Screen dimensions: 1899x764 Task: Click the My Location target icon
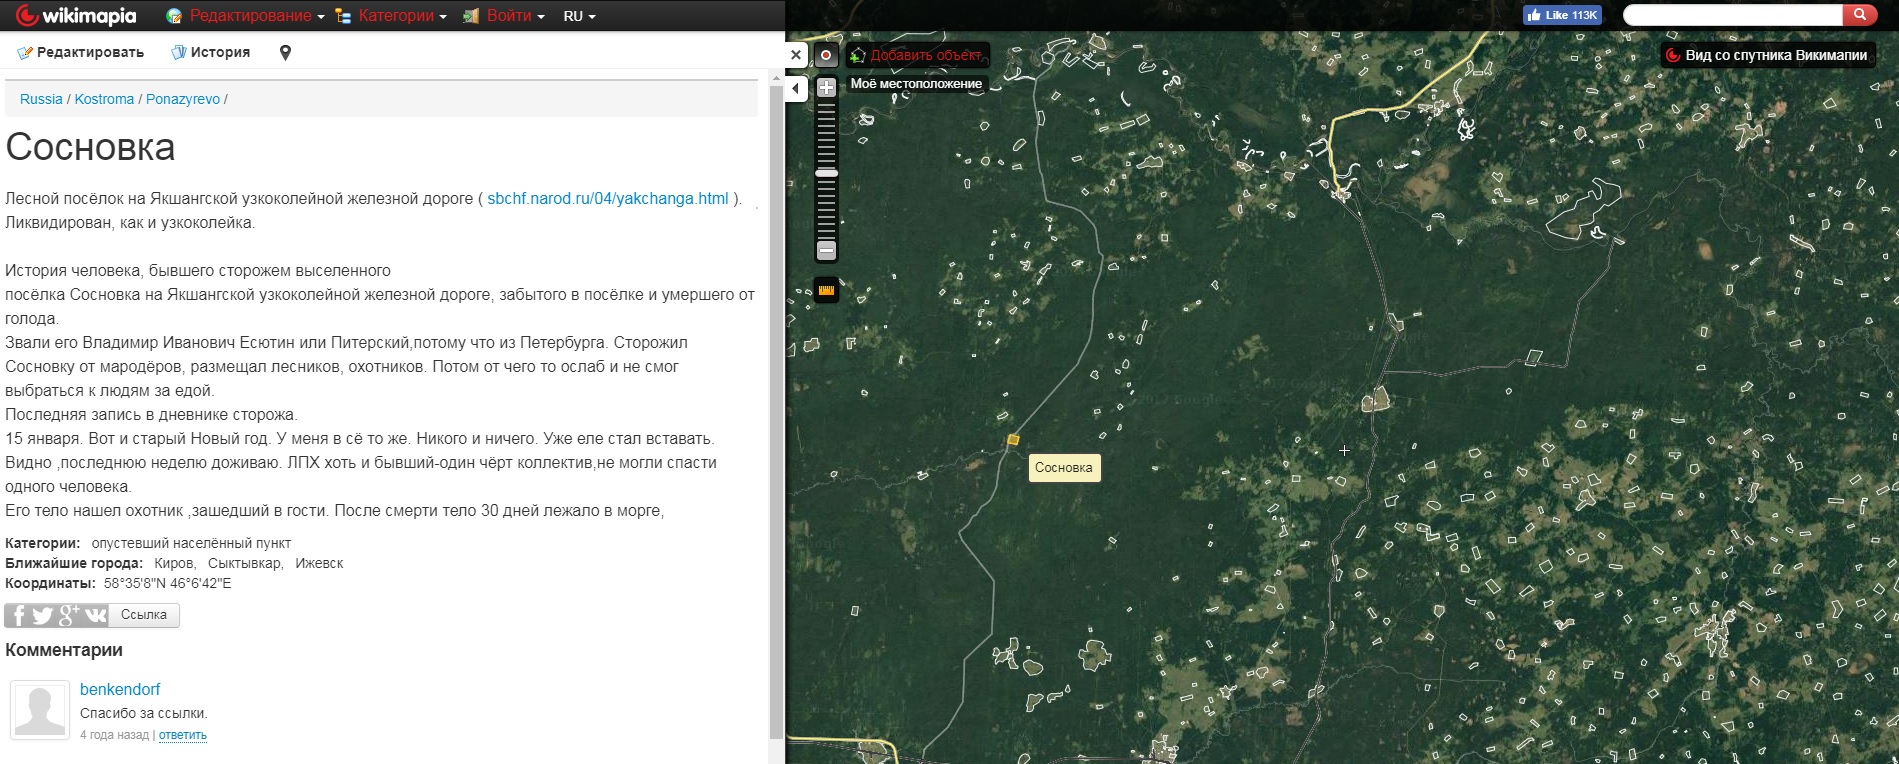point(826,56)
